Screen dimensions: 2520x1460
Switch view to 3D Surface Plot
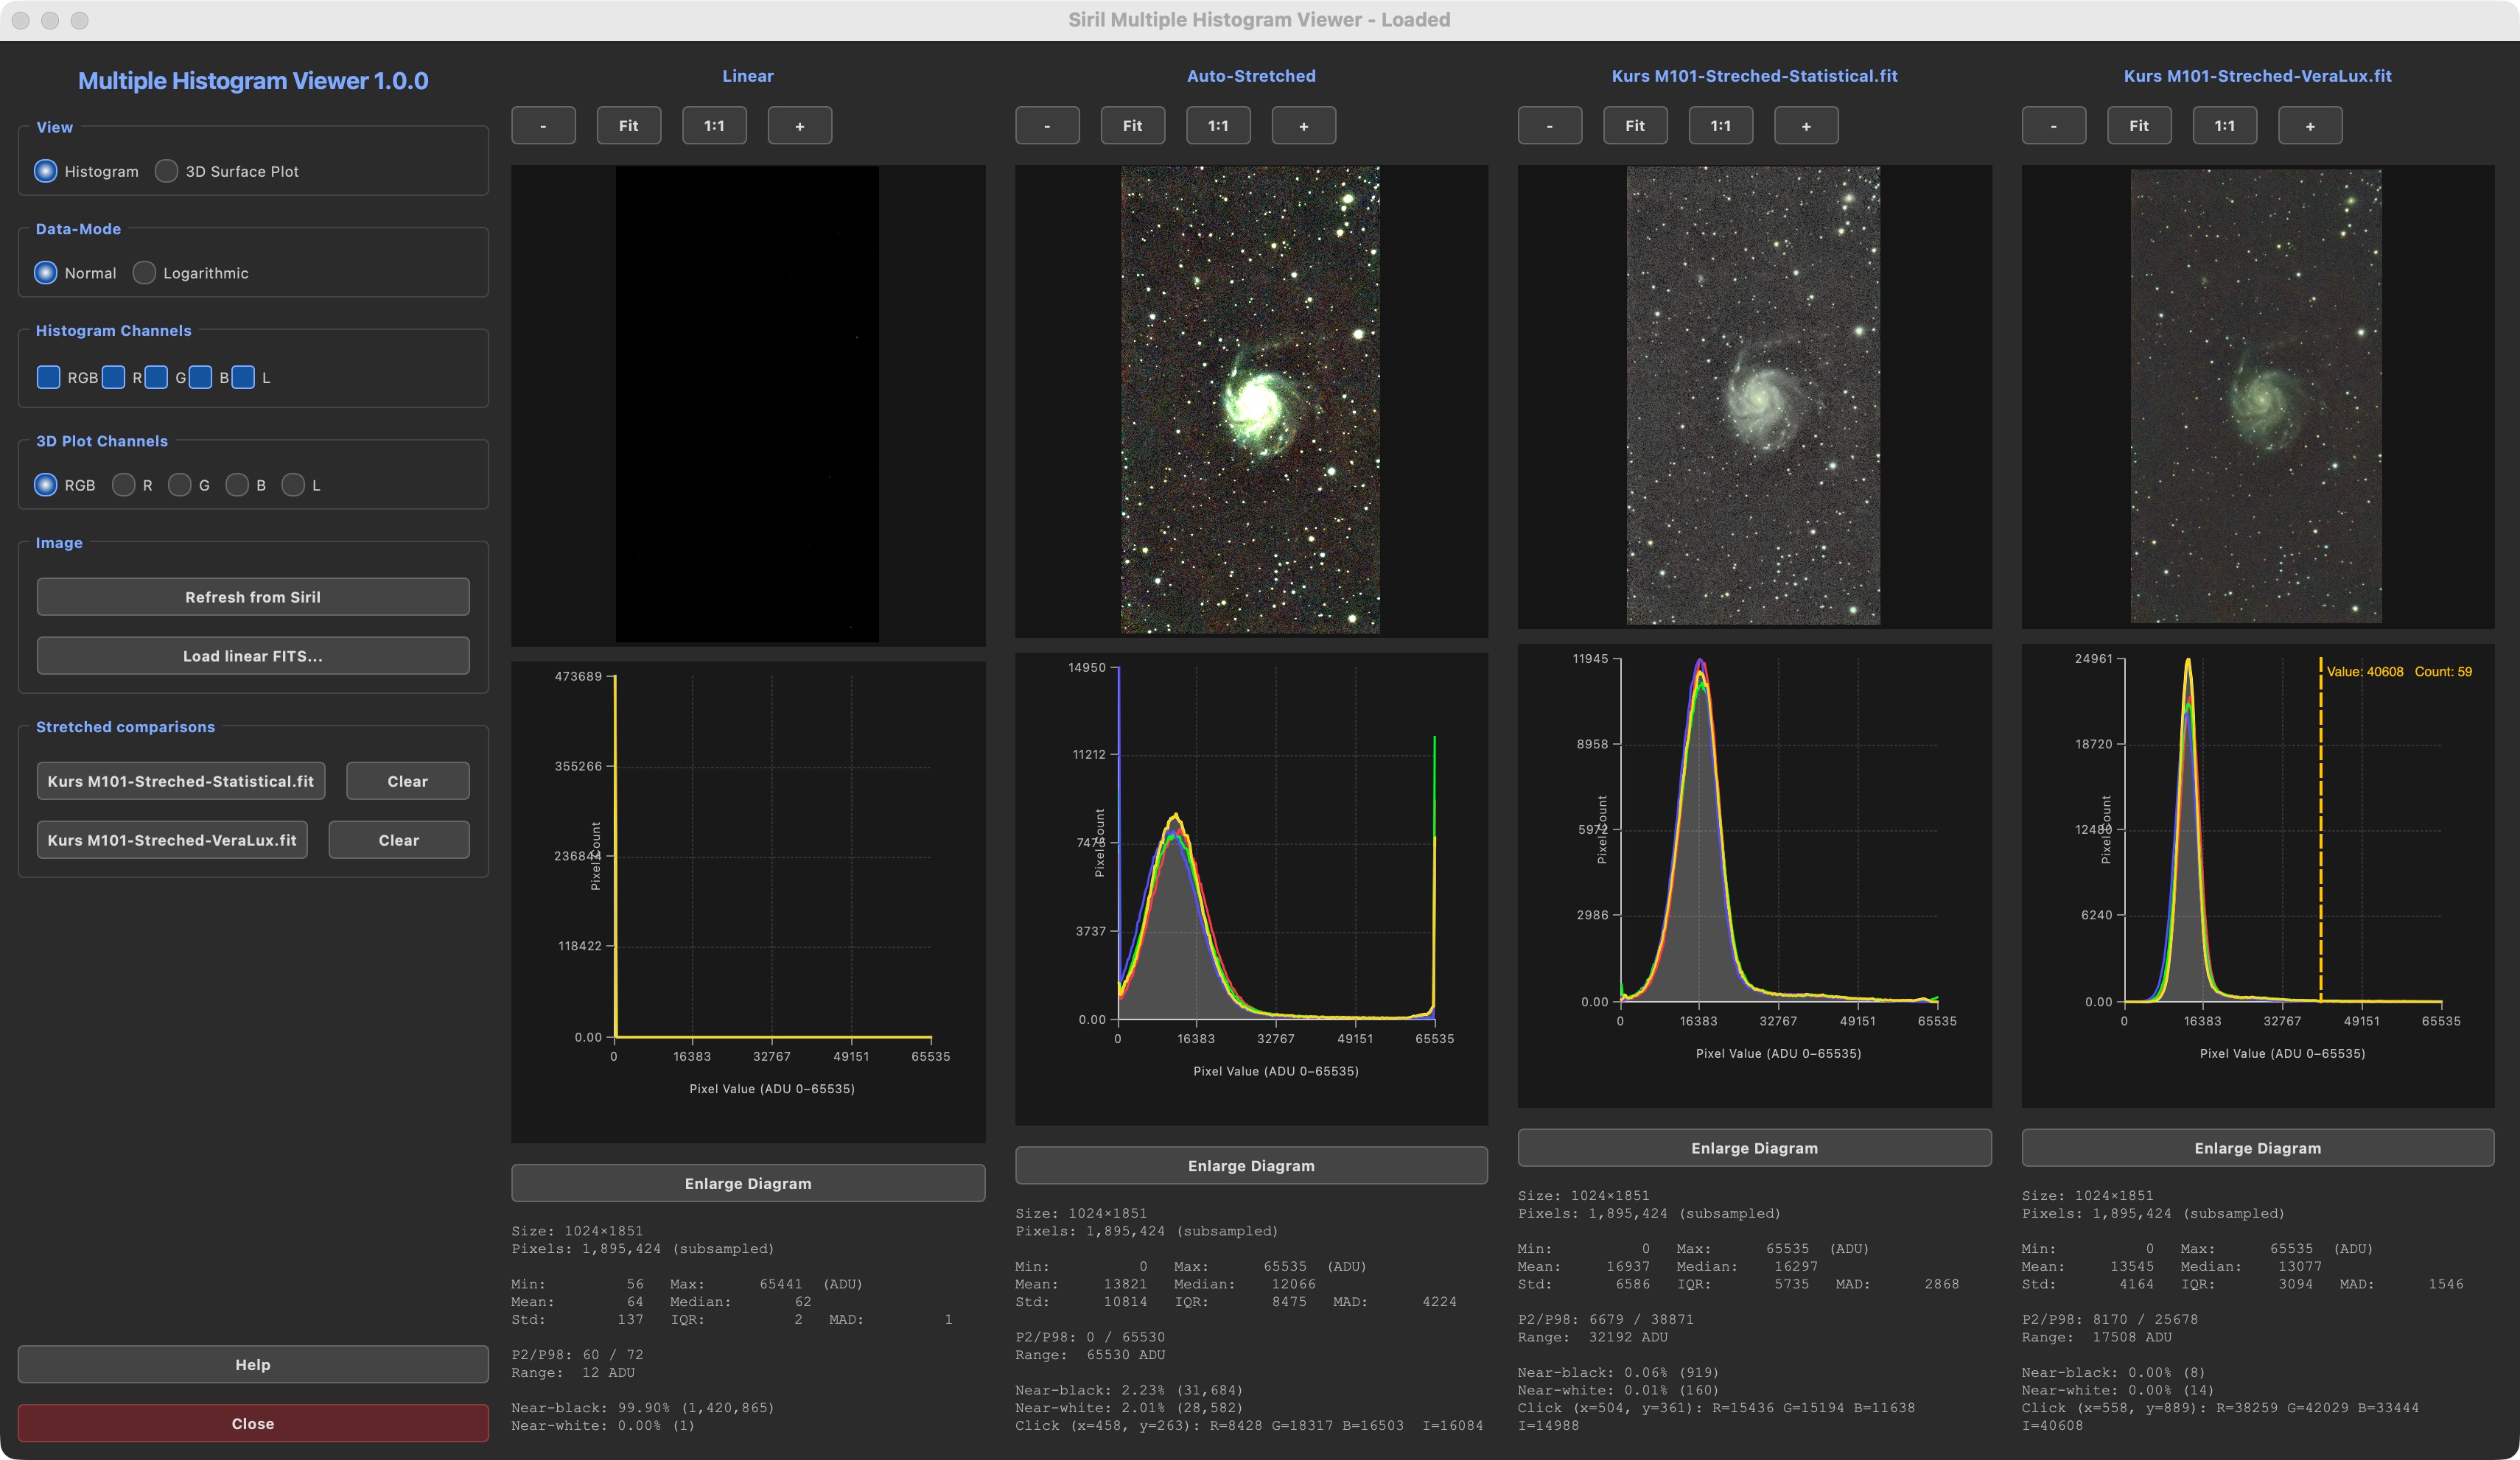(x=166, y=171)
